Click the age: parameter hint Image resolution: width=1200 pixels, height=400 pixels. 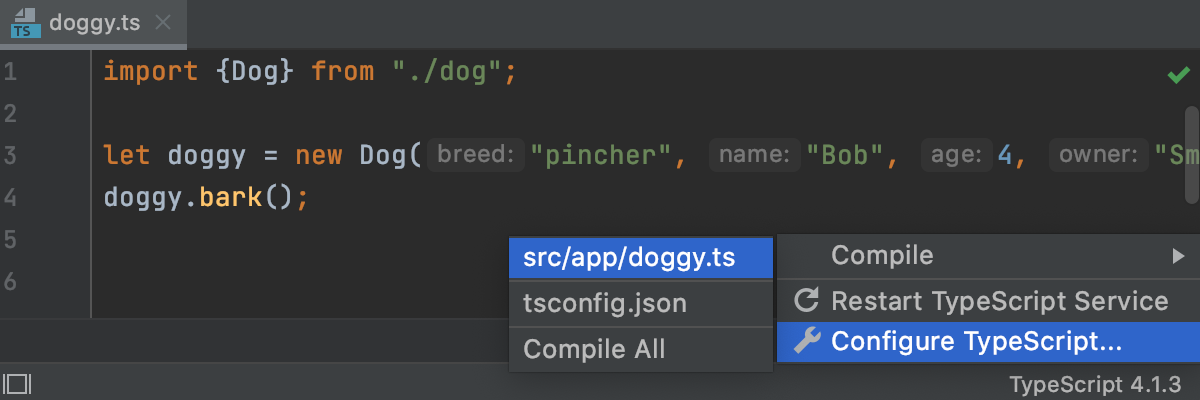pos(957,155)
